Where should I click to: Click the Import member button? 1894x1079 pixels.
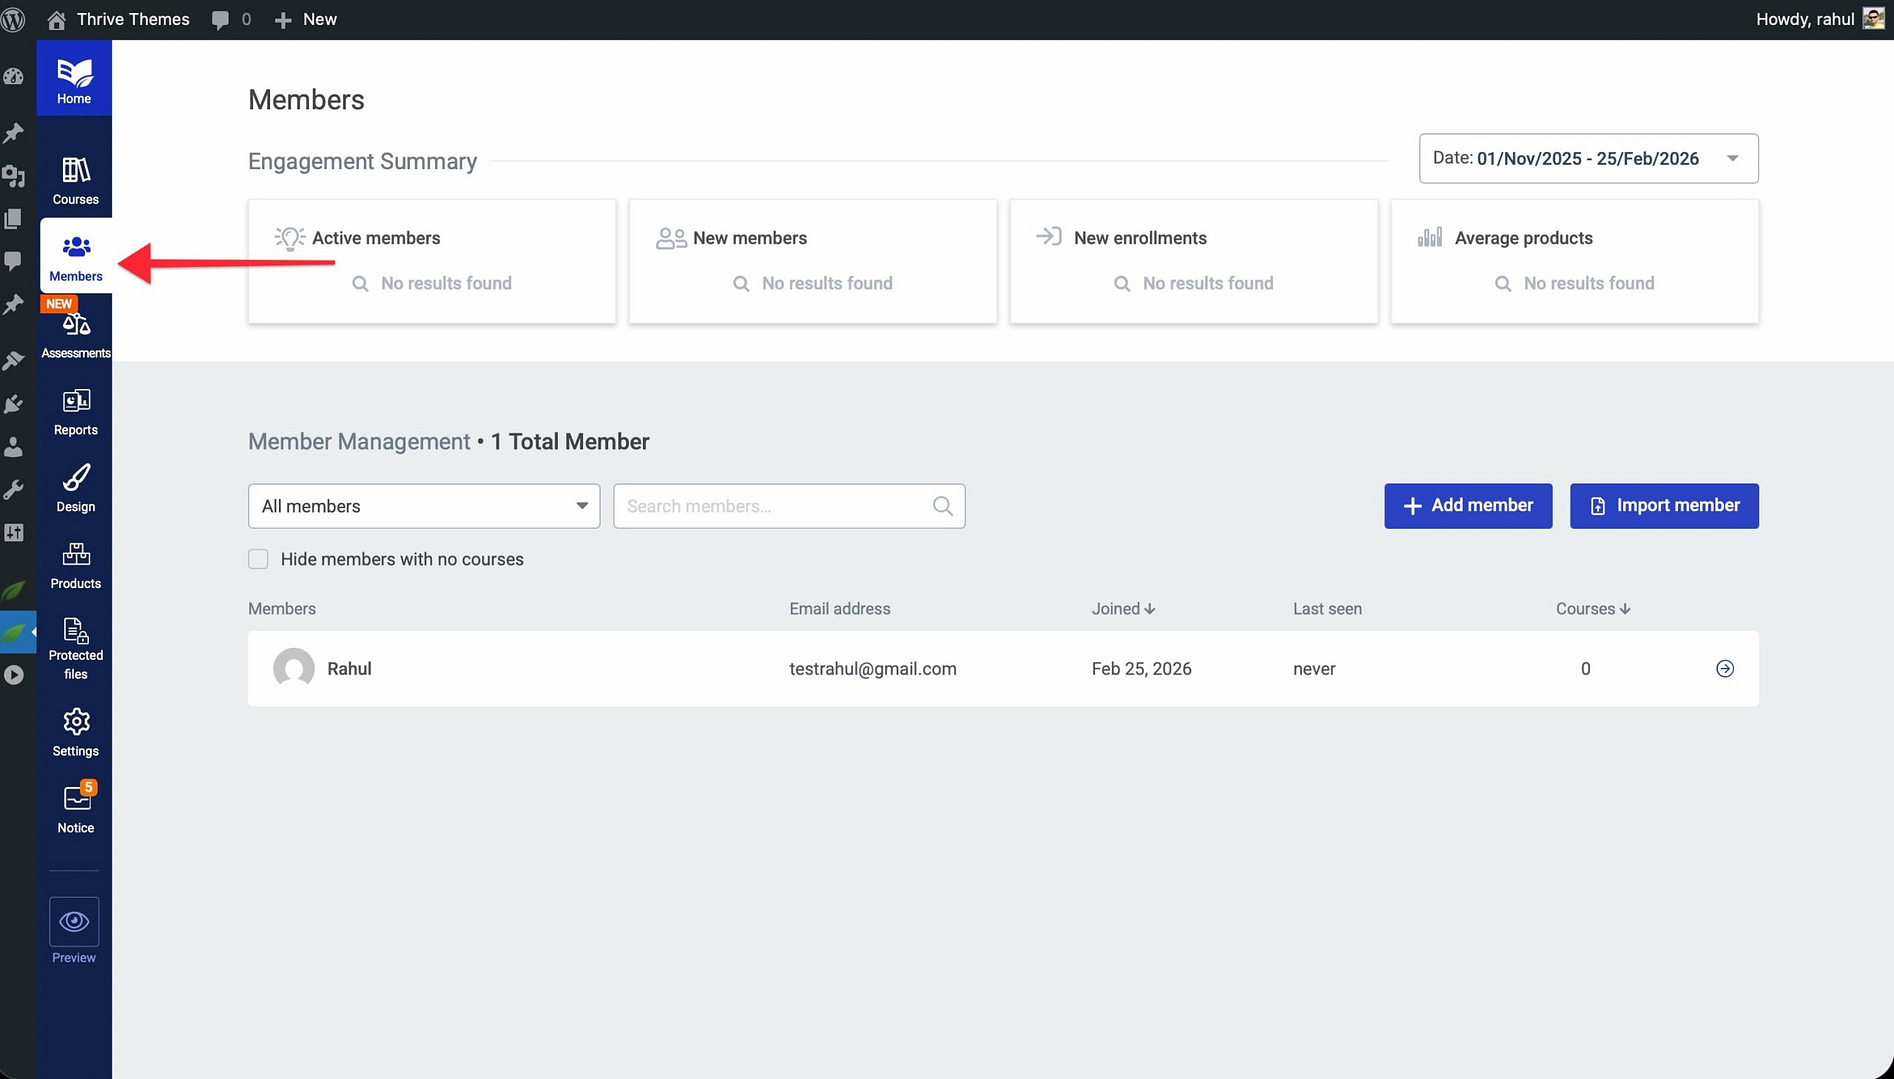[1663, 506]
